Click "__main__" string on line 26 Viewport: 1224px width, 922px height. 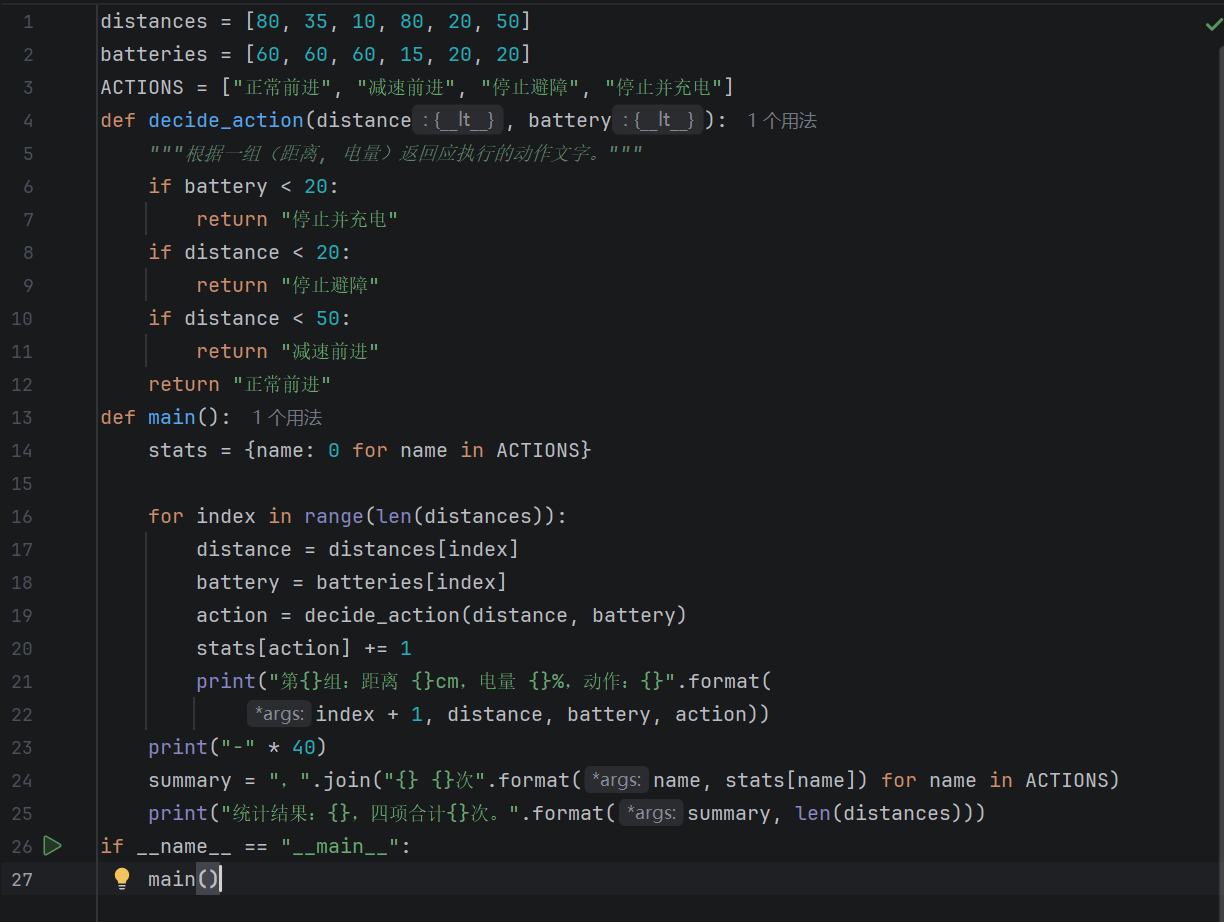(x=340, y=847)
